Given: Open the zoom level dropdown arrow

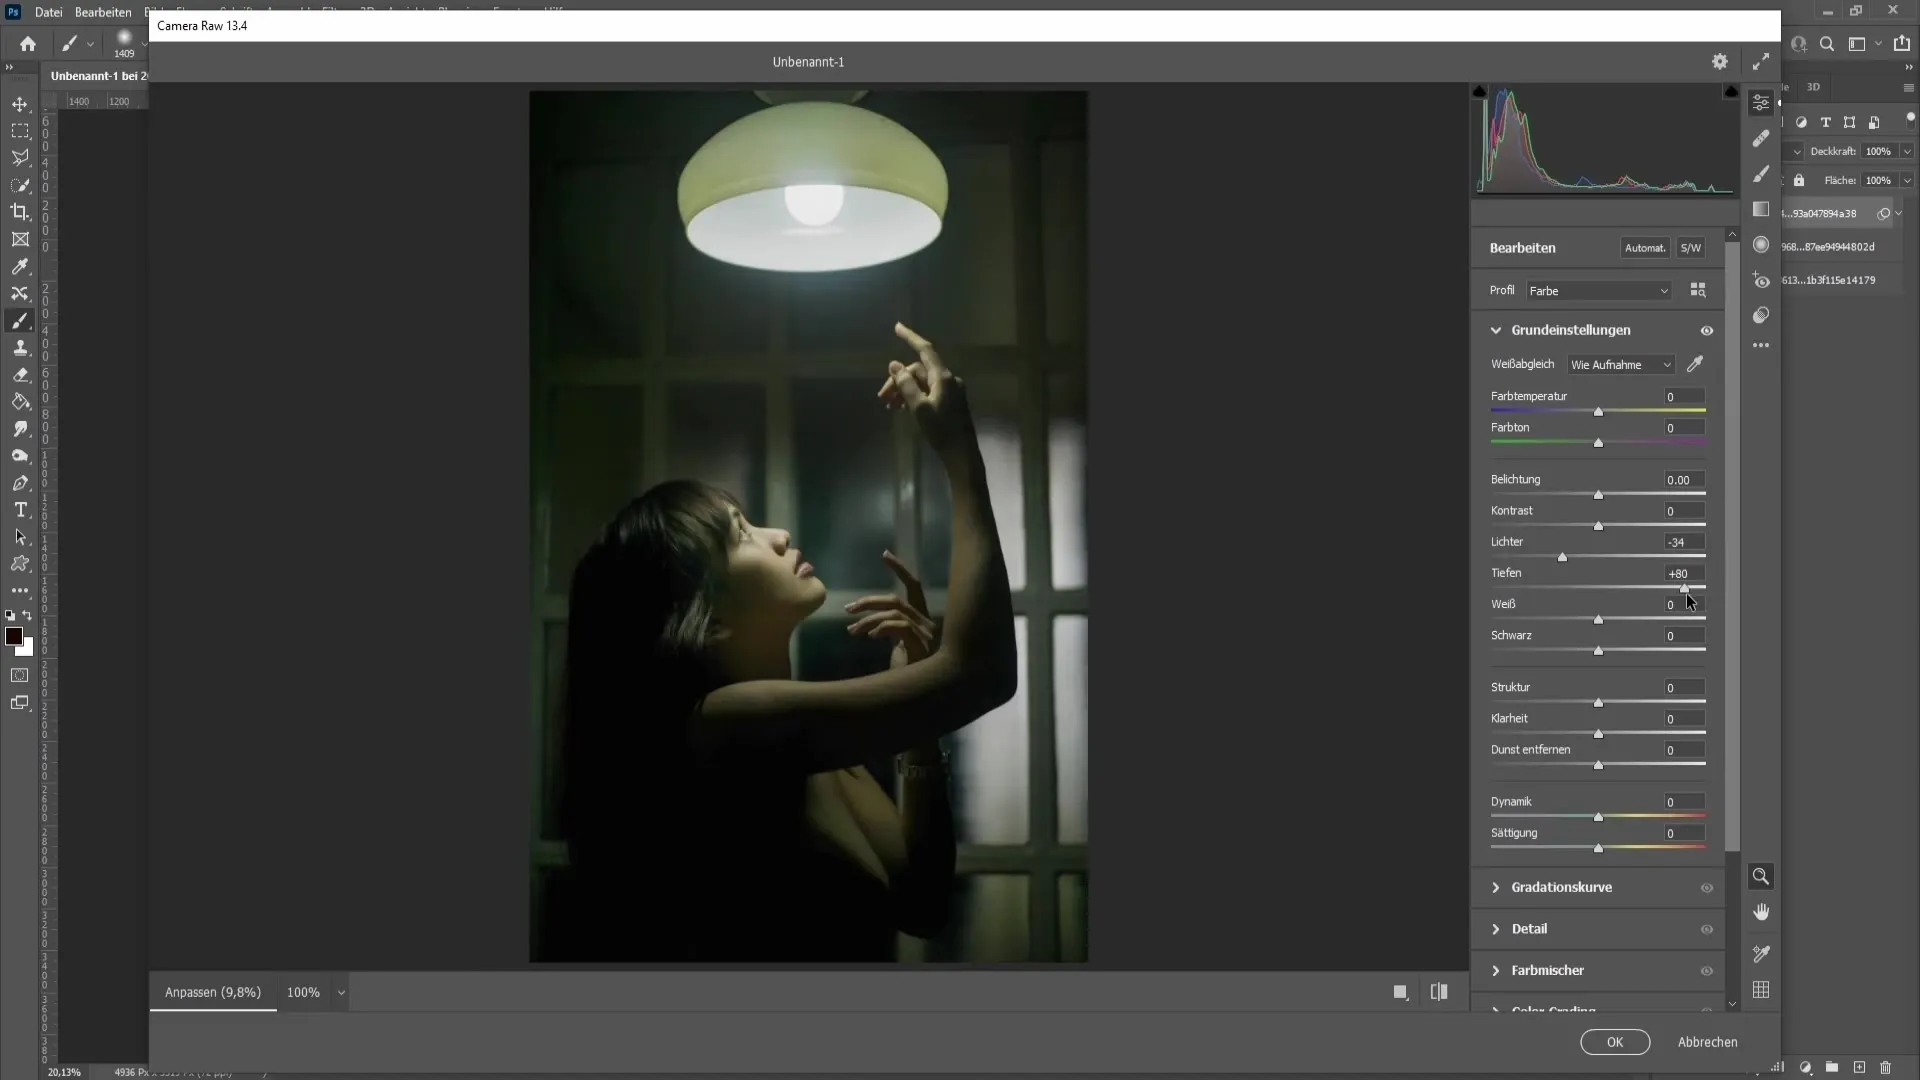Looking at the screenshot, I should coord(341,993).
